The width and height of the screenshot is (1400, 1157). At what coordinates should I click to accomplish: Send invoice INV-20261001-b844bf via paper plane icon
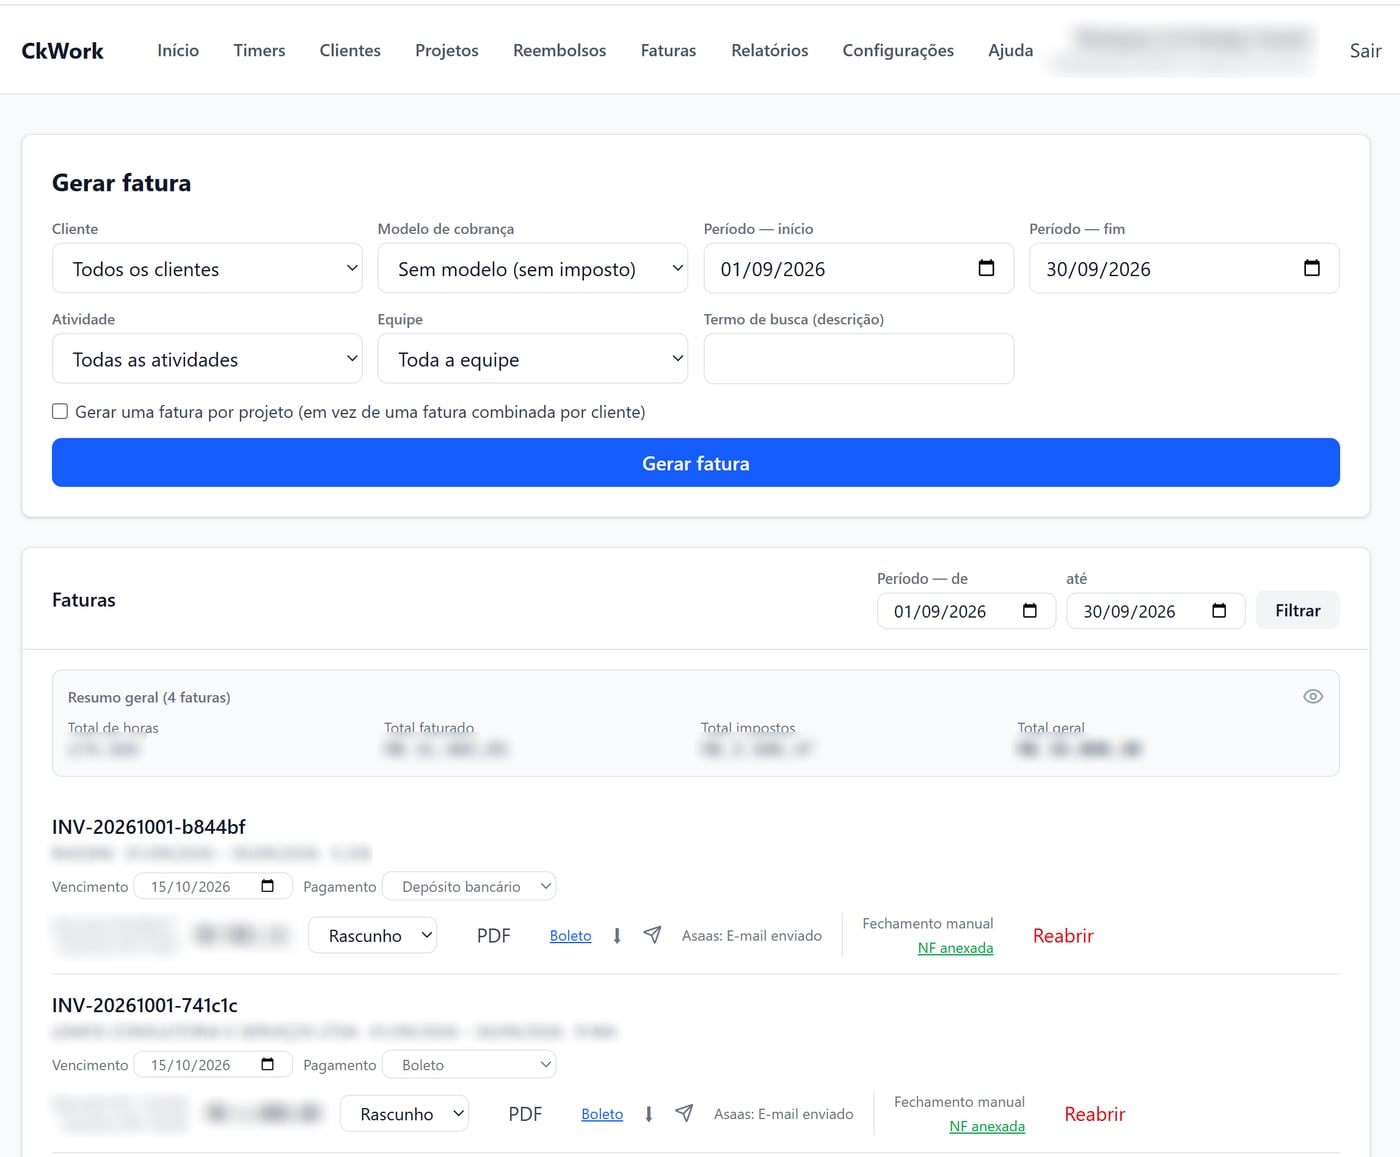click(x=652, y=935)
